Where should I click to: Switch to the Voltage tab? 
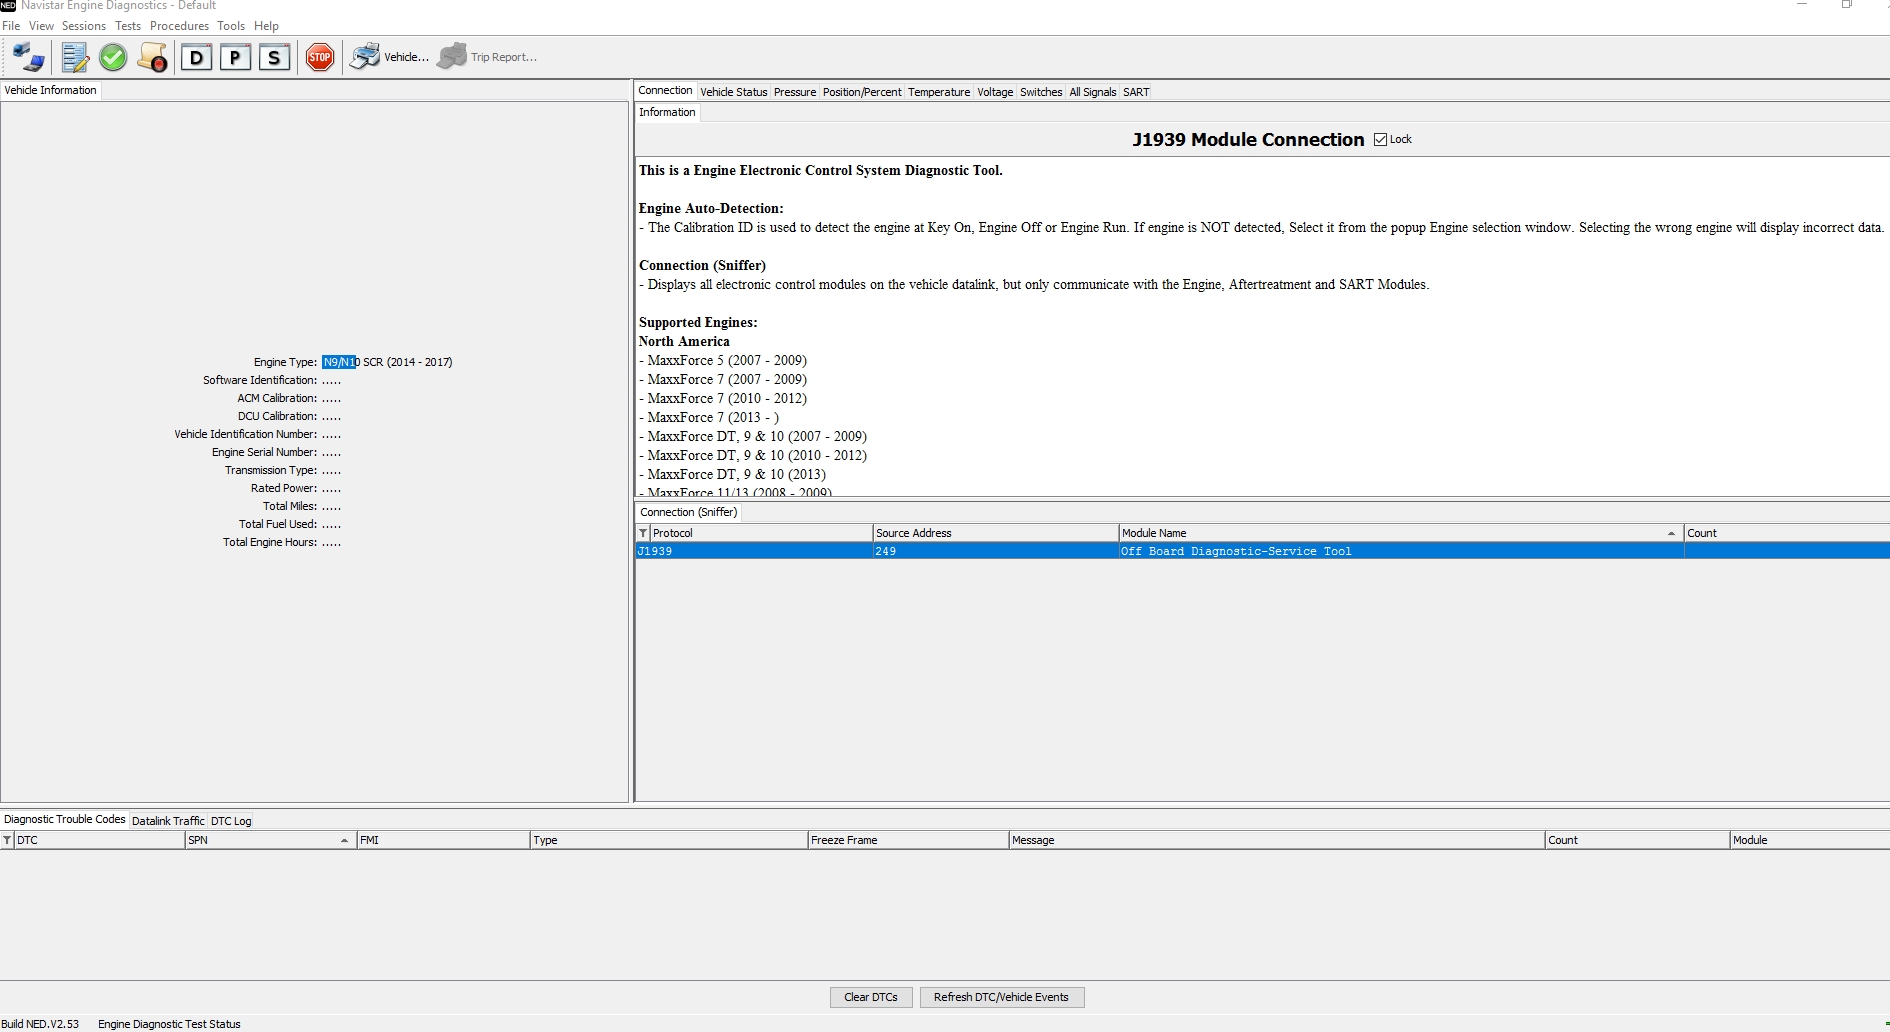(x=994, y=91)
